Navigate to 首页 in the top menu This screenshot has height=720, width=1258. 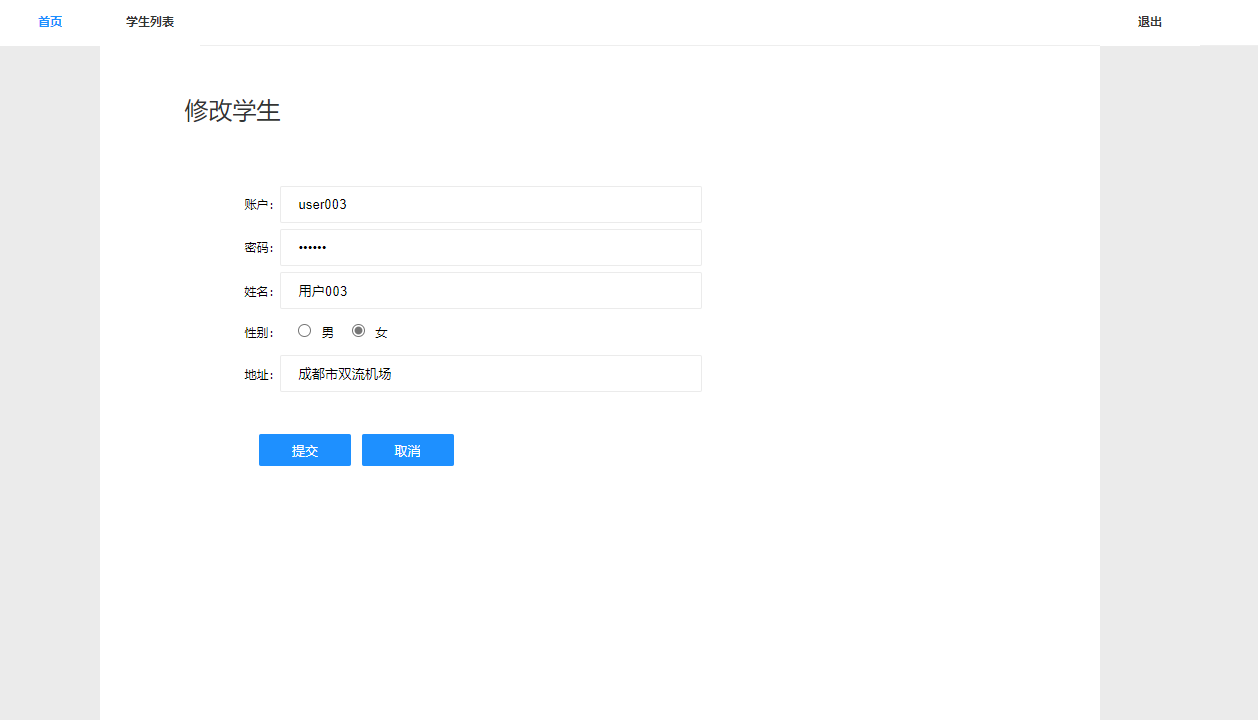[49, 21]
